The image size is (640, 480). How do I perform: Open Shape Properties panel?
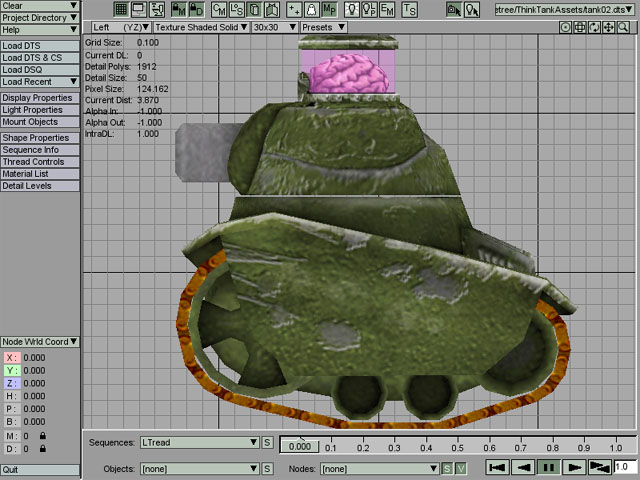(40, 138)
